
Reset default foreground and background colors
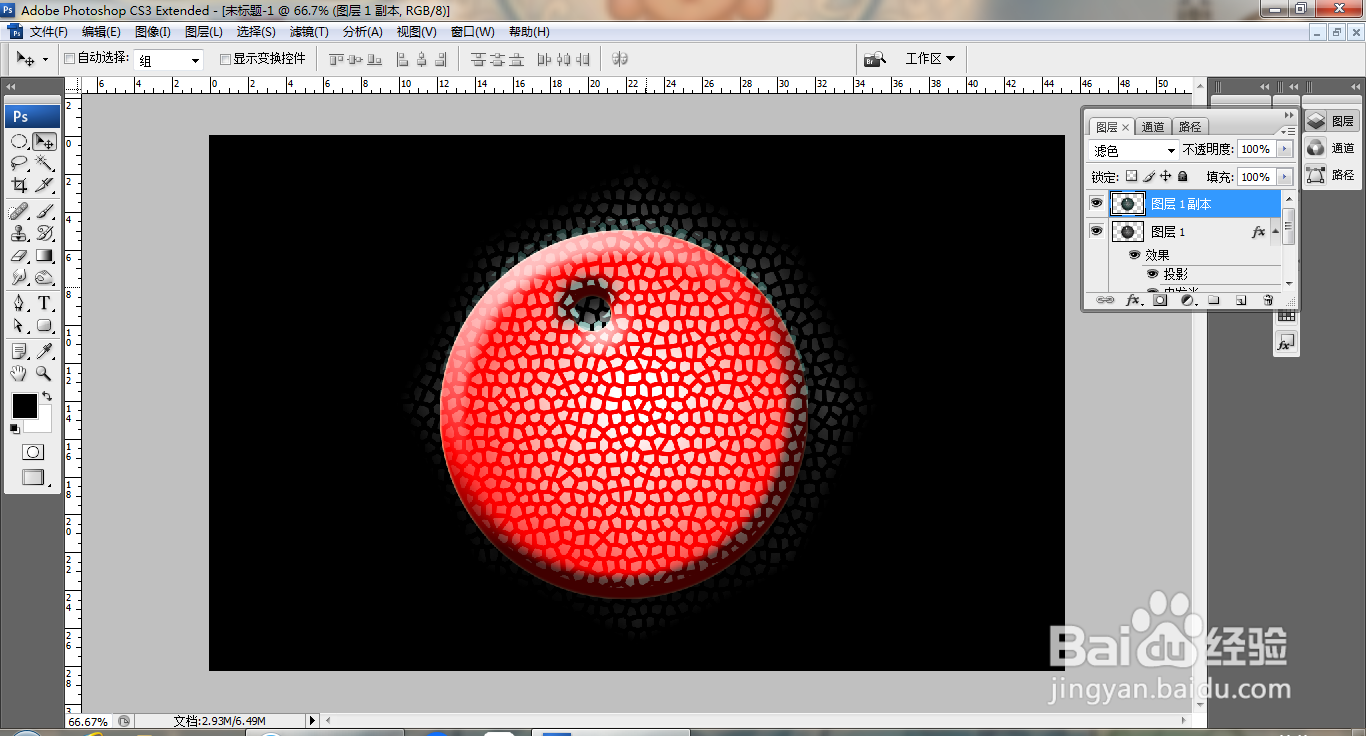click(15, 429)
